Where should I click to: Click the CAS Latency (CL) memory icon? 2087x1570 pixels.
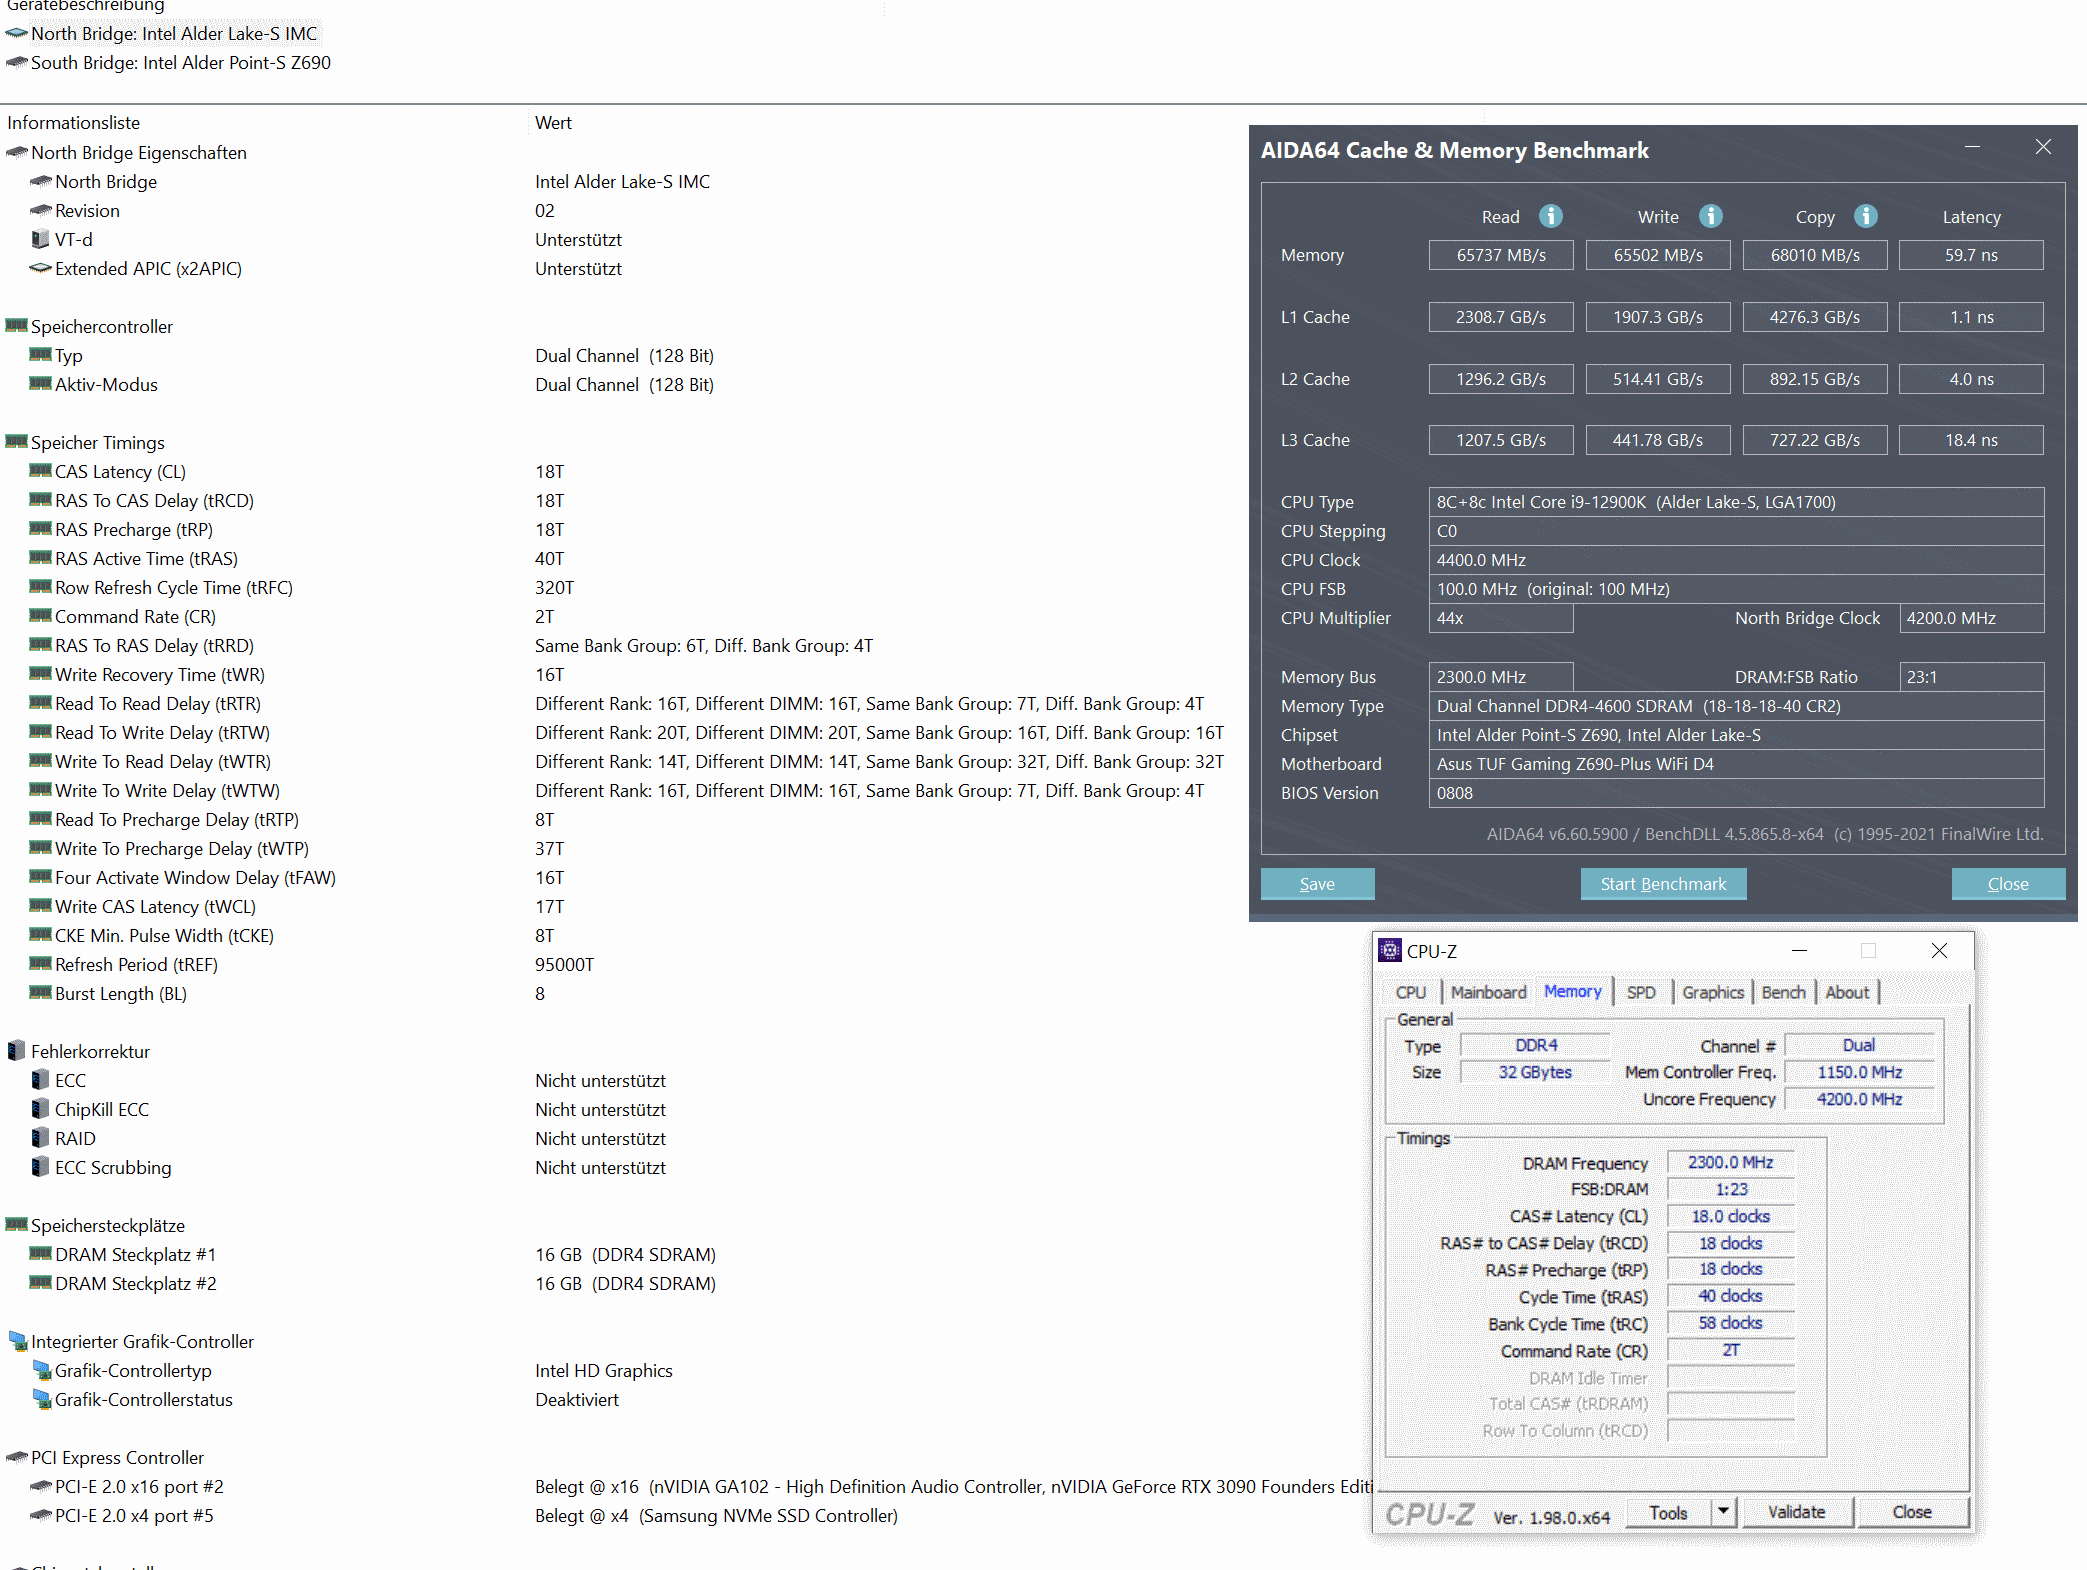point(40,471)
